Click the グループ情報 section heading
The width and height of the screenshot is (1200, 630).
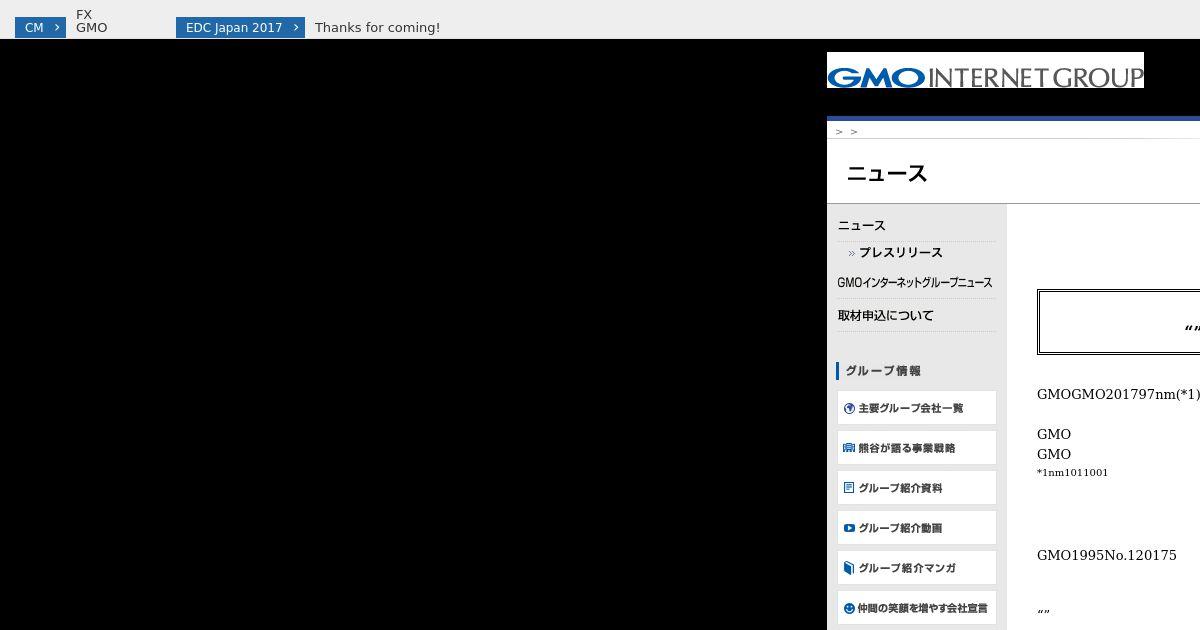point(883,371)
